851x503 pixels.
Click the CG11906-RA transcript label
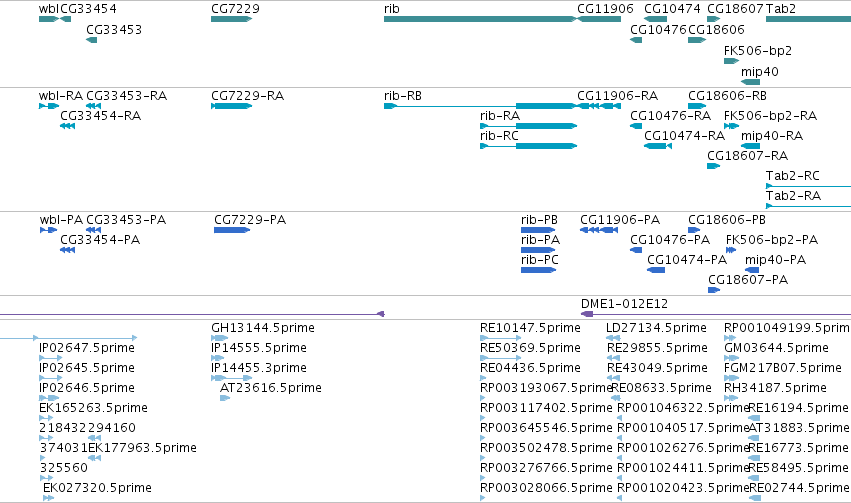(x=618, y=96)
